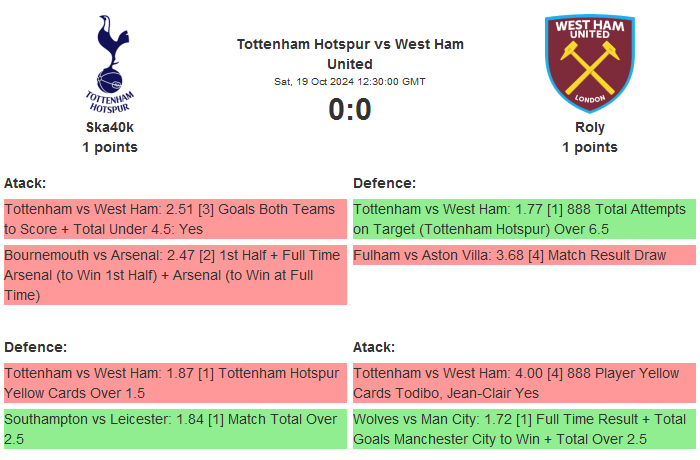Select the Fulham vs Aston Villa draw bet

coord(524,256)
